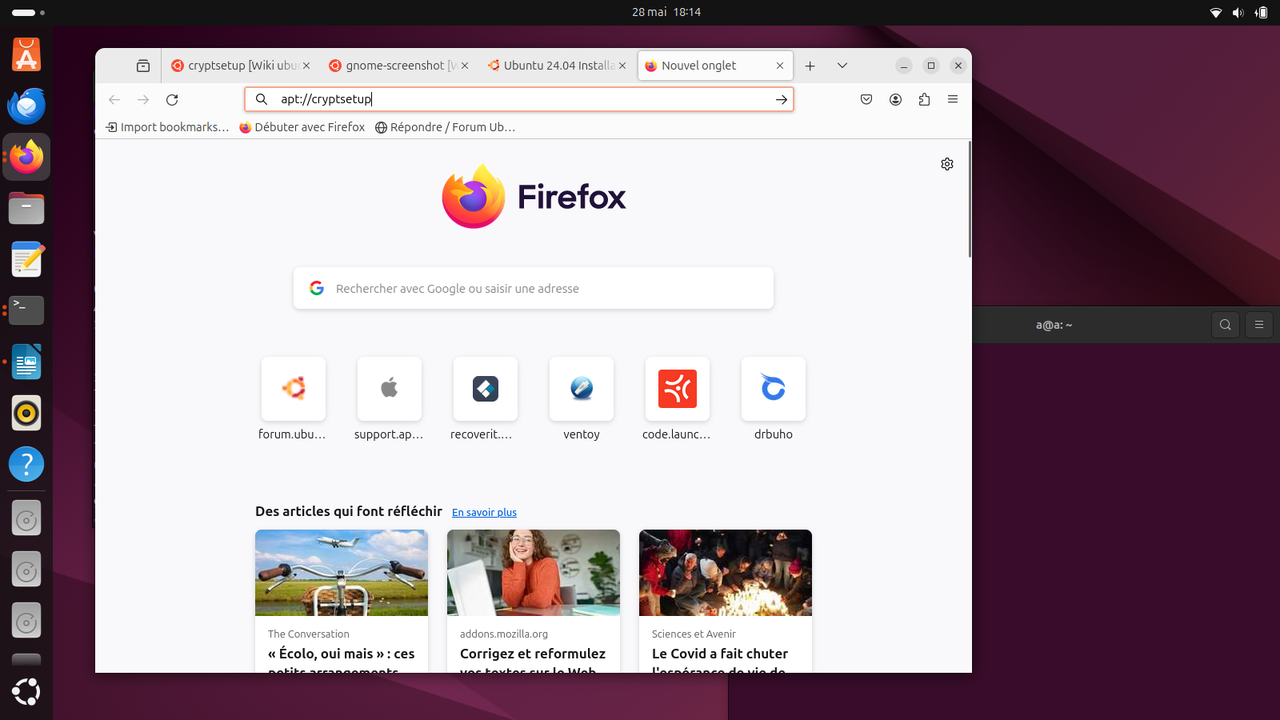Open the ventoy shortcut tile
This screenshot has width=1280, height=720.
click(x=581, y=399)
